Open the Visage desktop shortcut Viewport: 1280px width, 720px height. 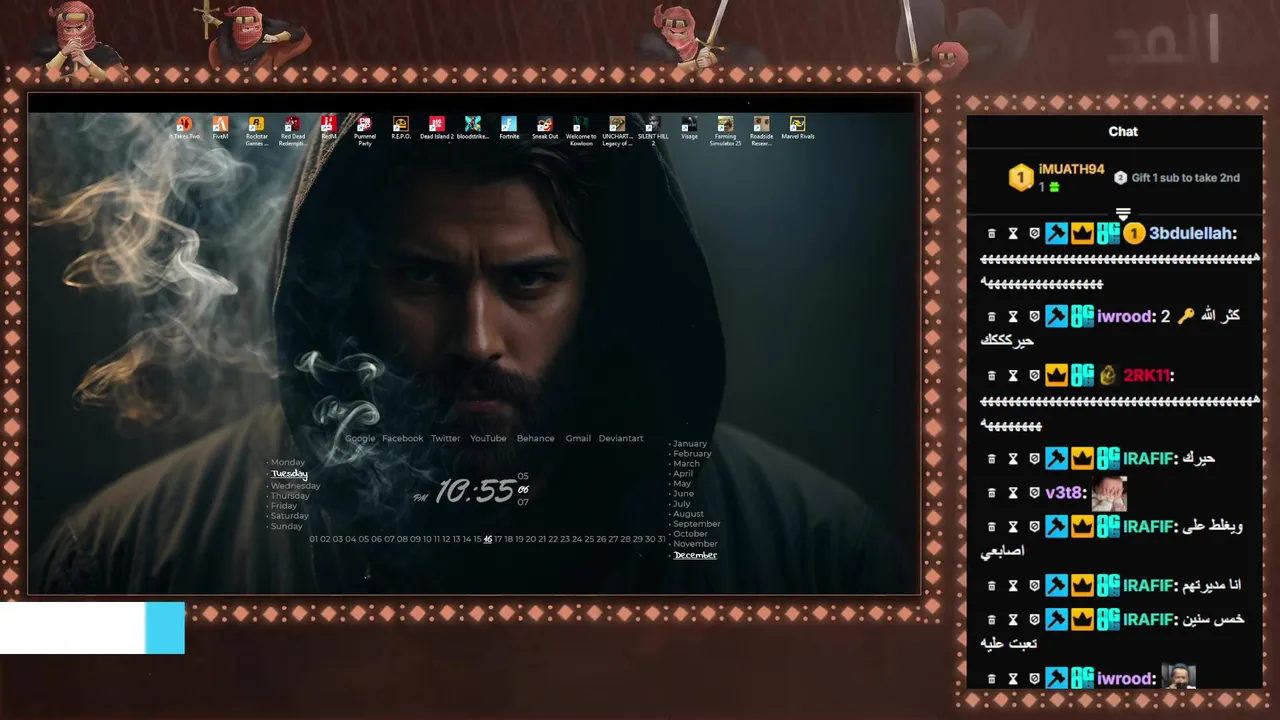point(689,128)
